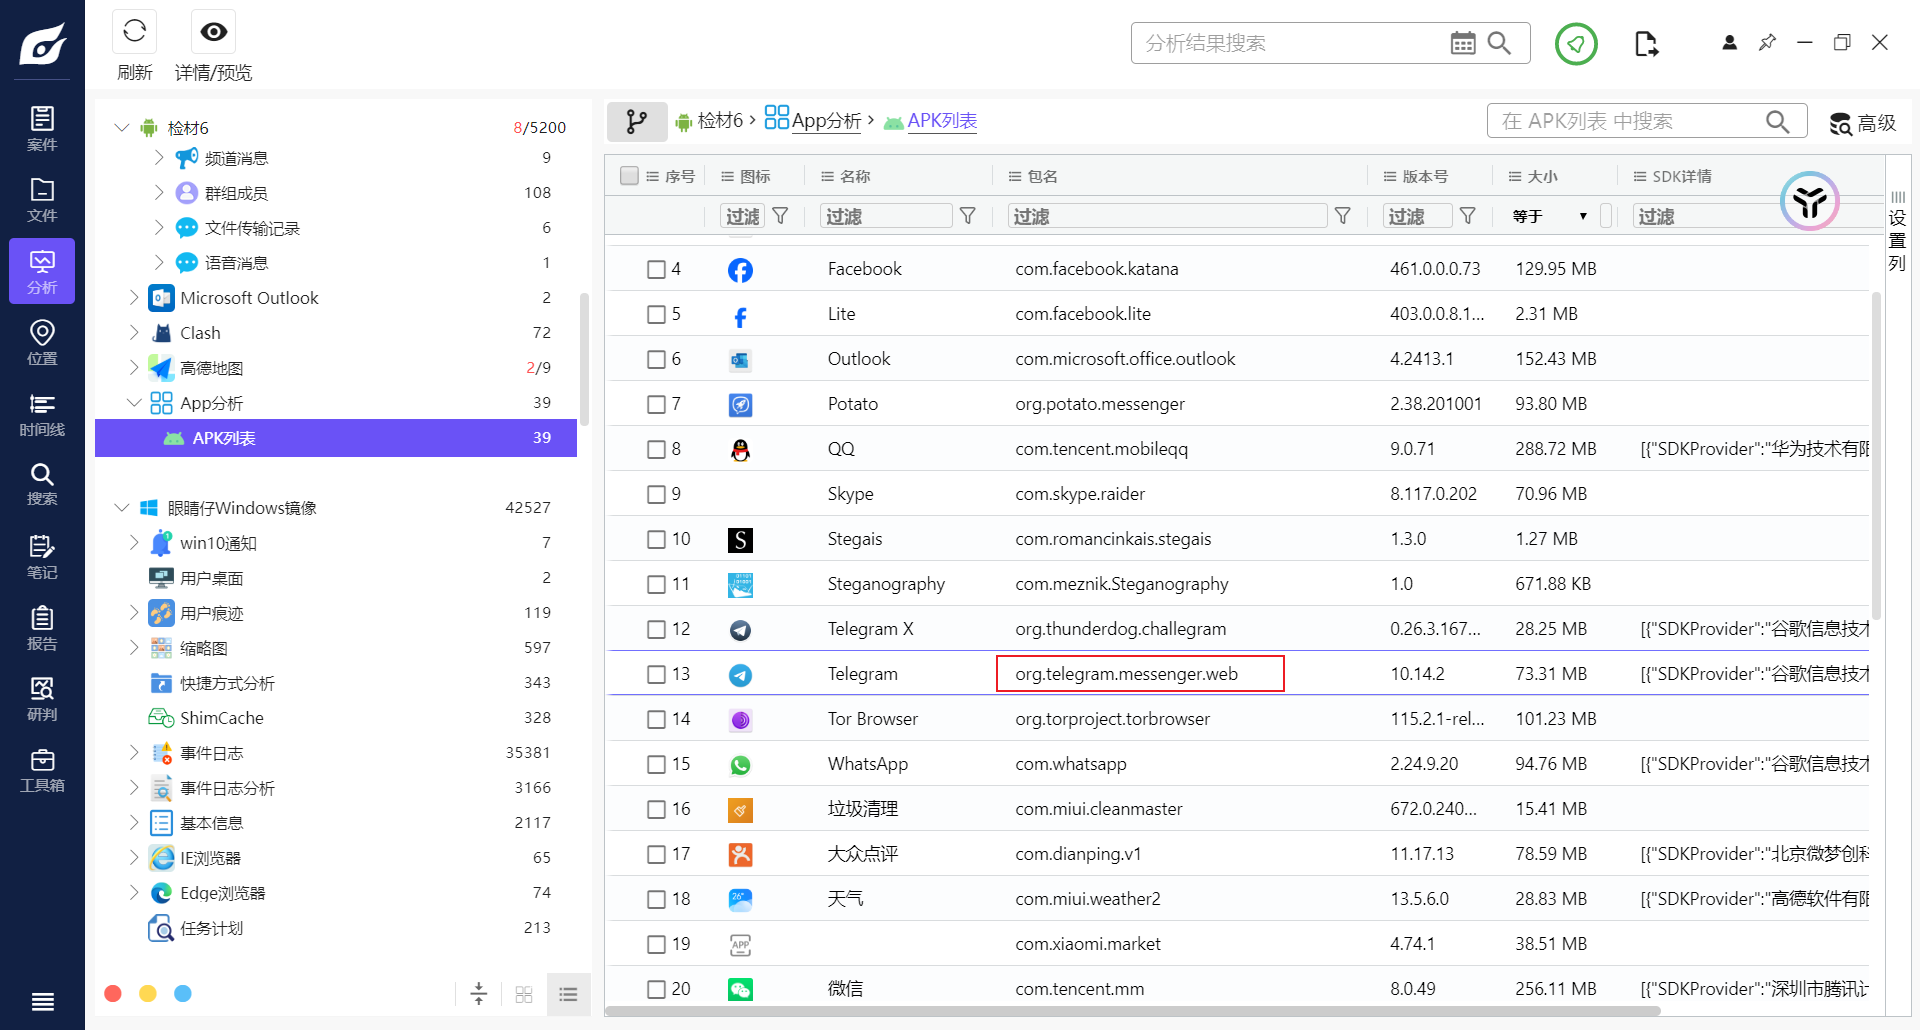Click the green circular navigation icon
Viewport: 1920px width, 1030px height.
pyautogui.click(x=1576, y=43)
